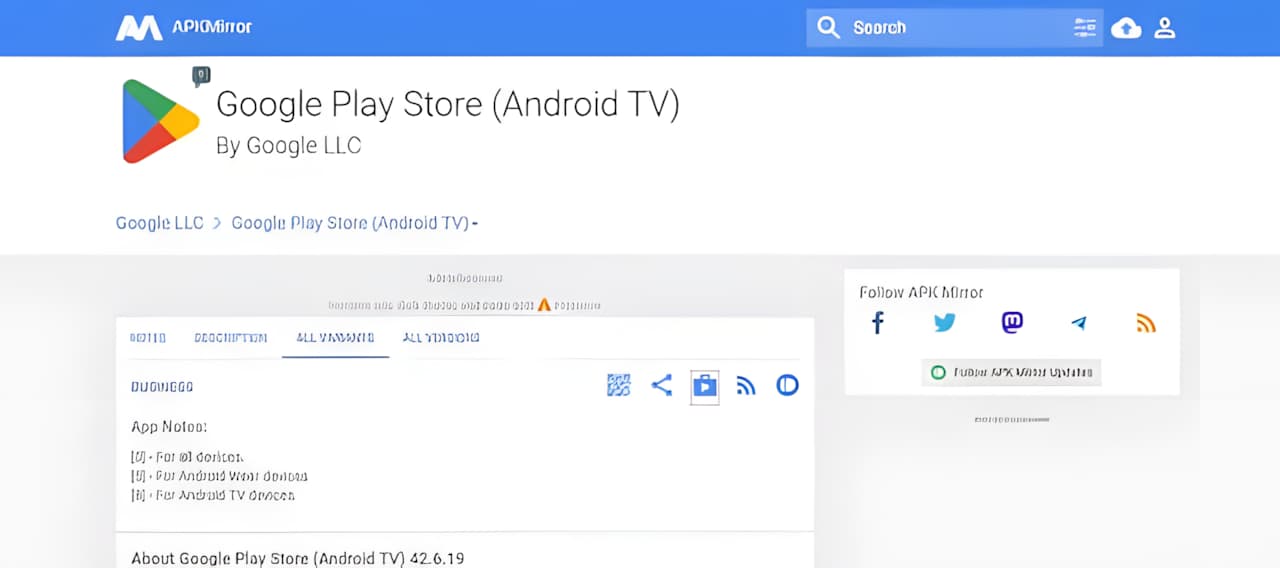Click the magnifying glass search icon
The width and height of the screenshot is (1280, 568).
[x=828, y=27]
